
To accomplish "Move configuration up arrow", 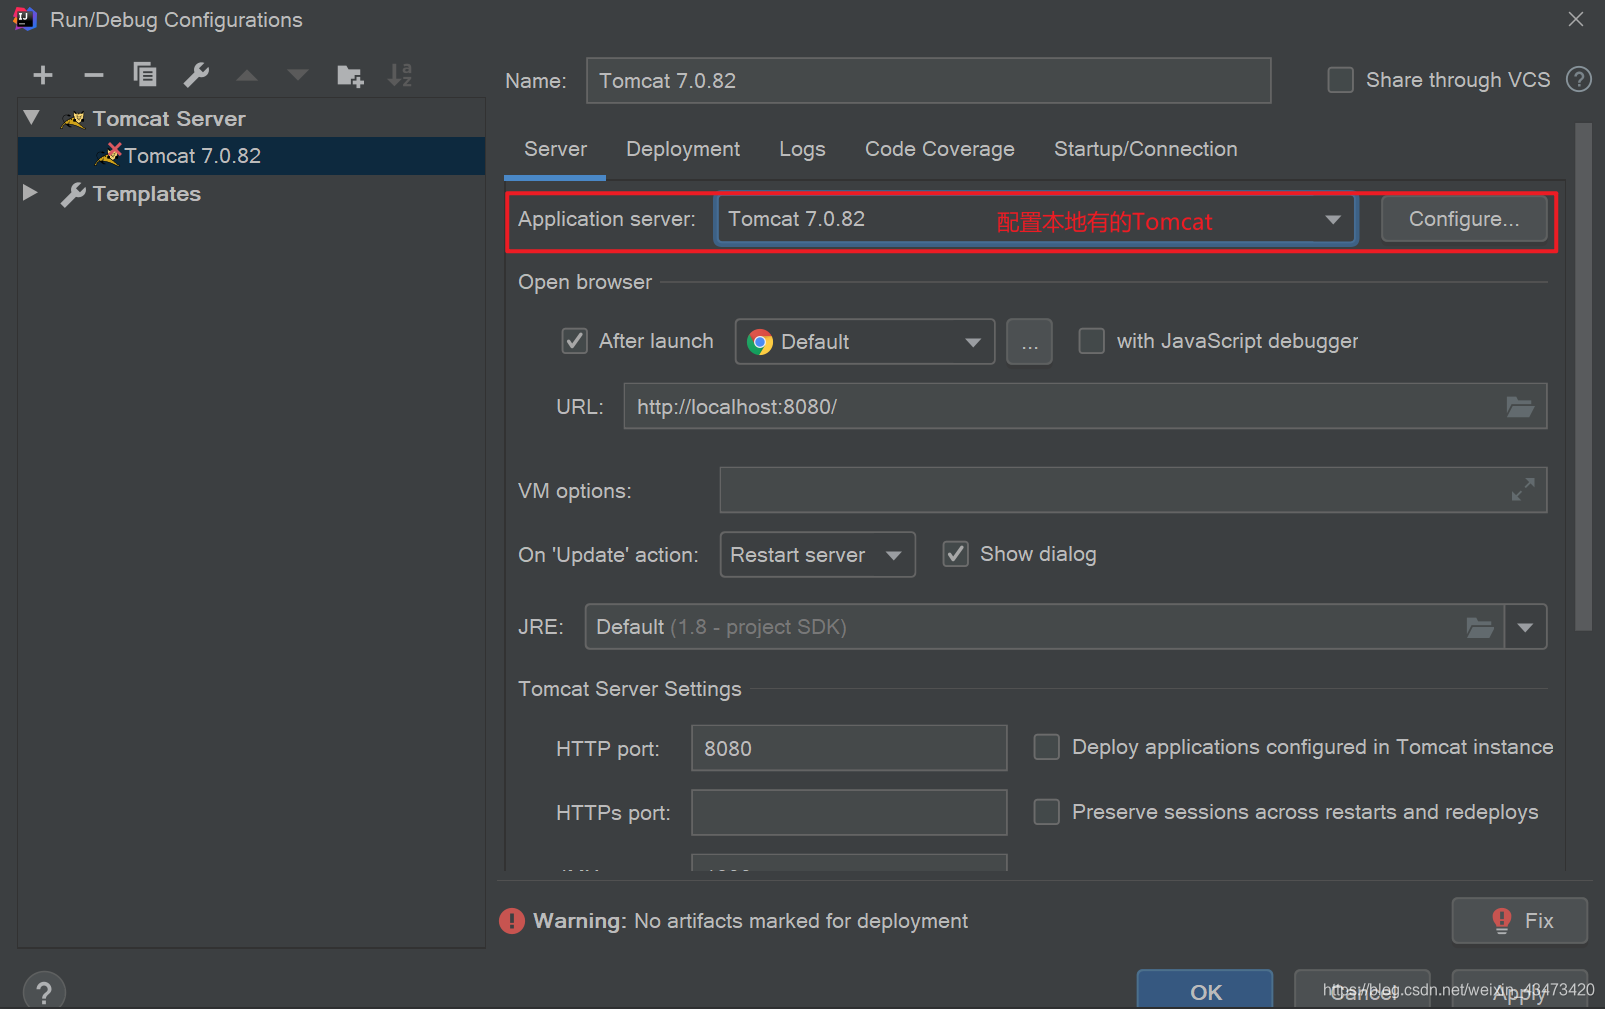I will (247, 75).
